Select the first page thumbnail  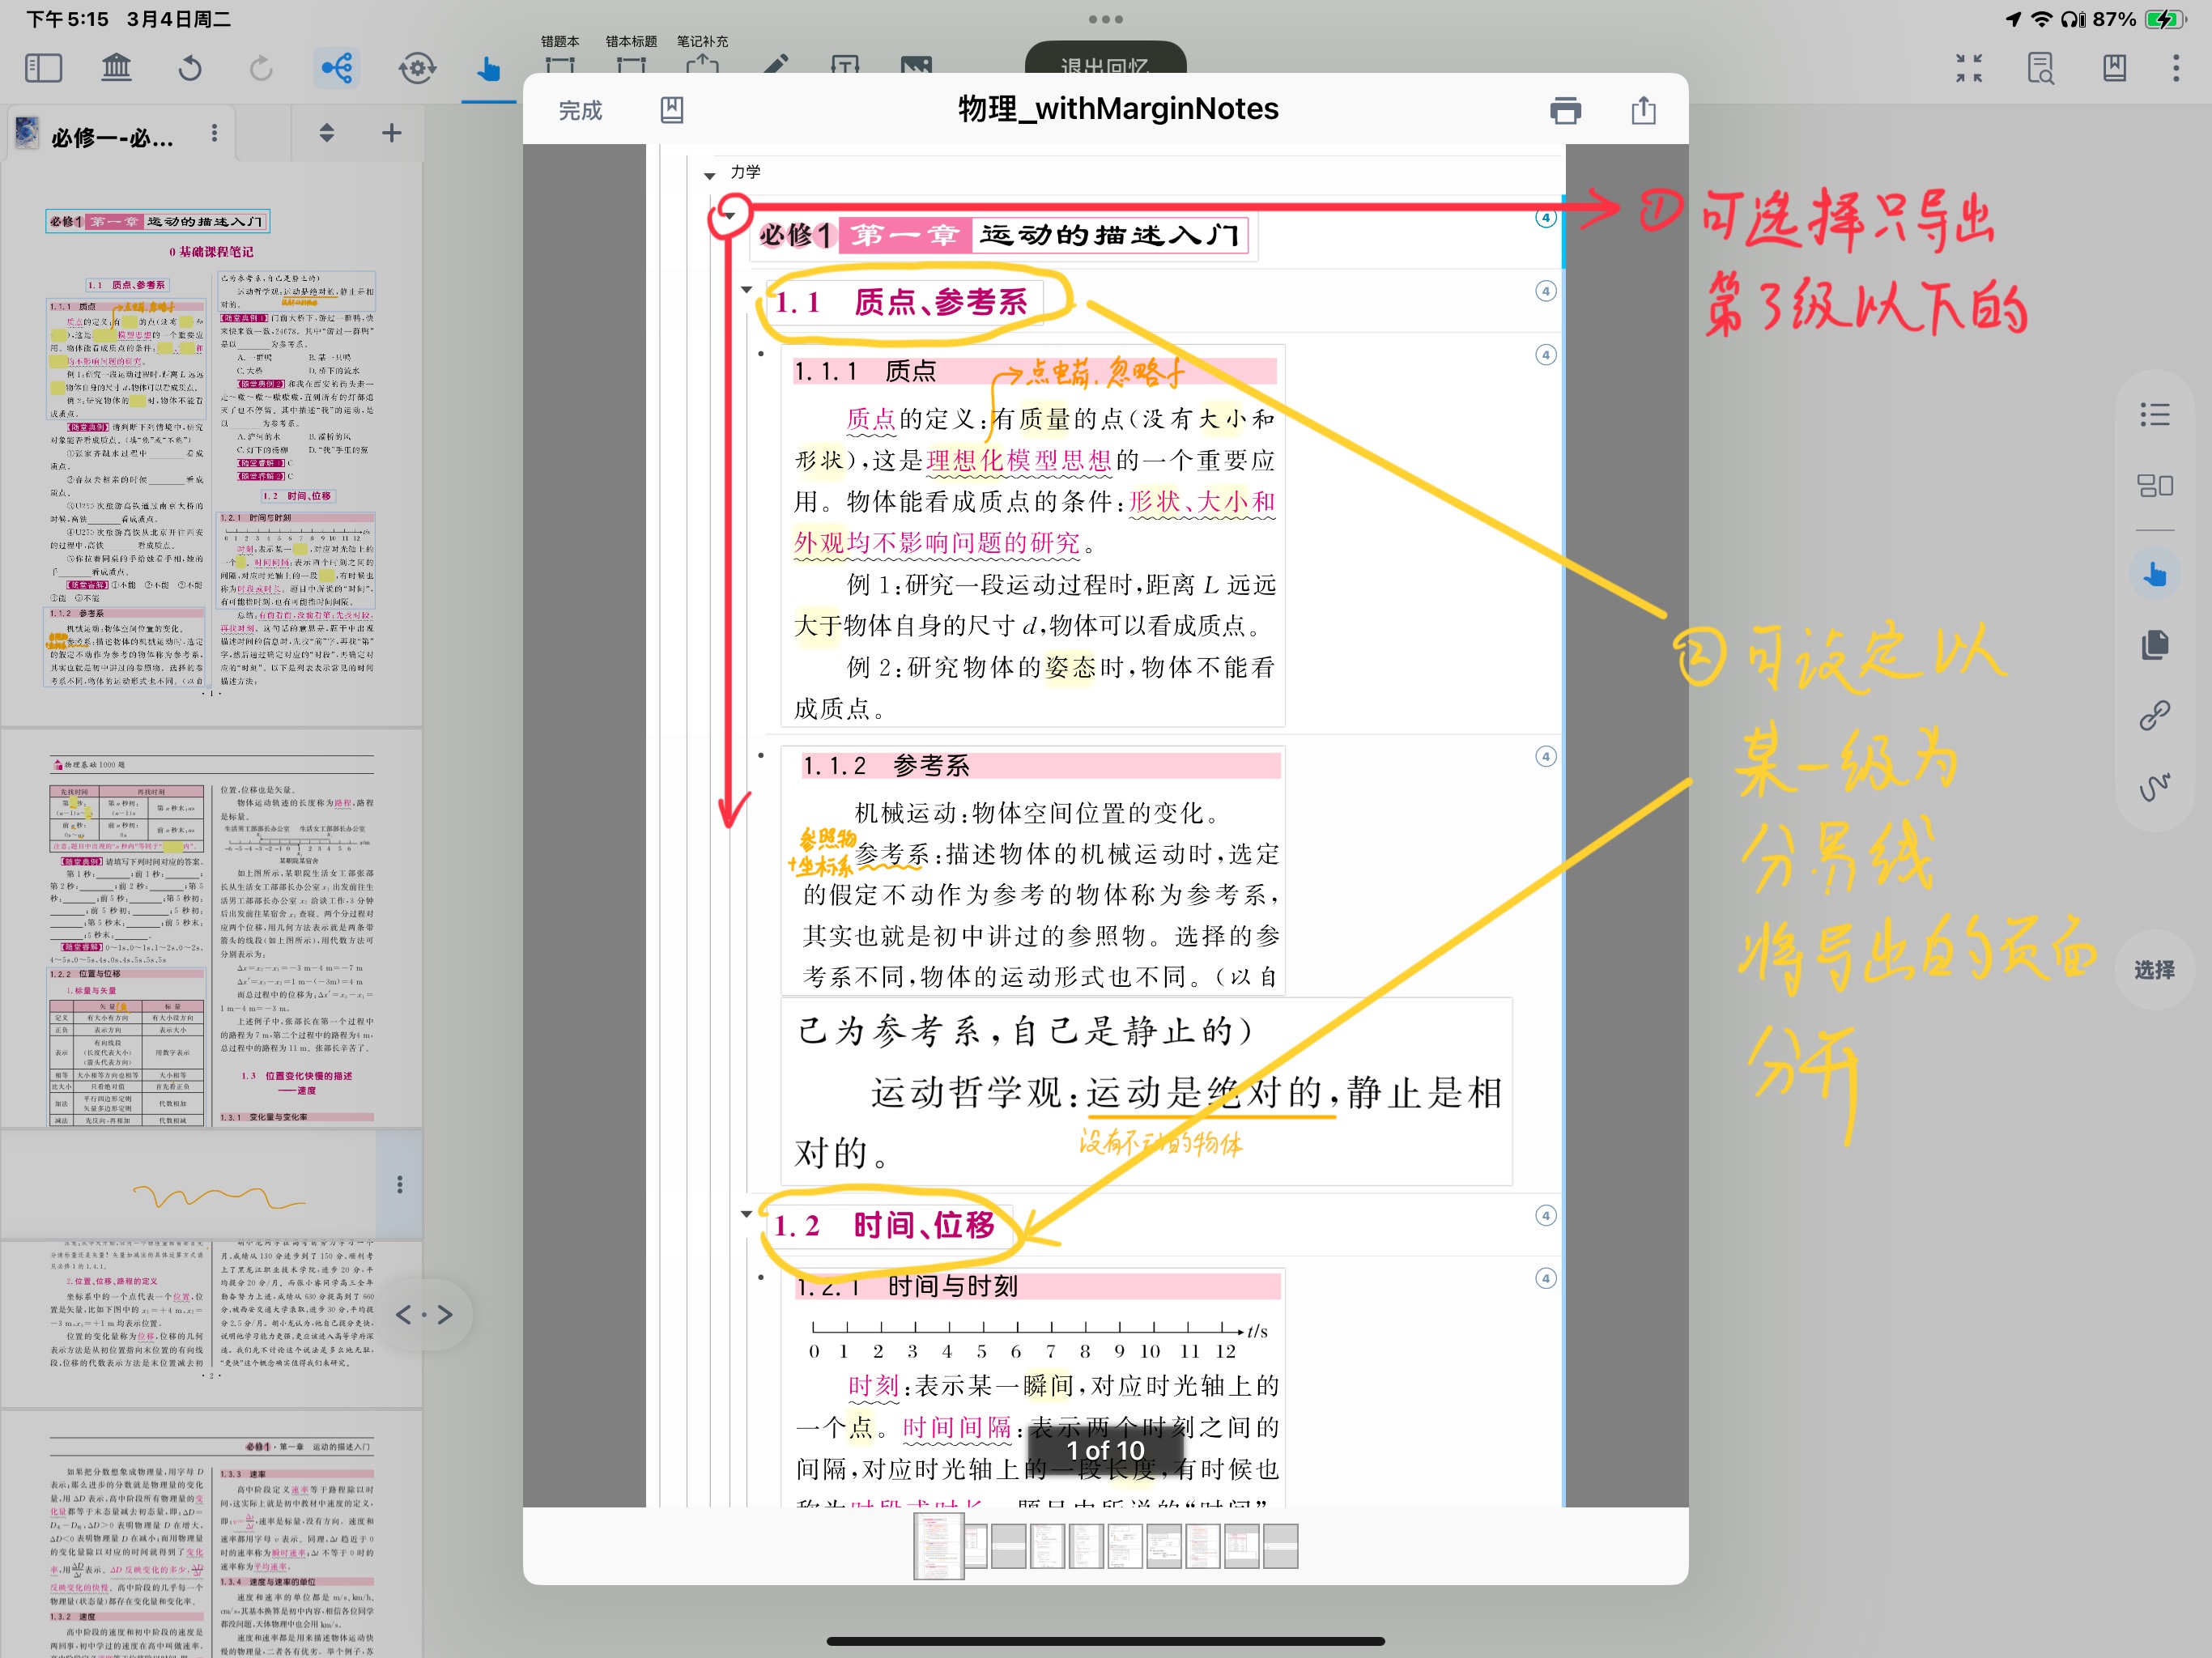tap(938, 1546)
